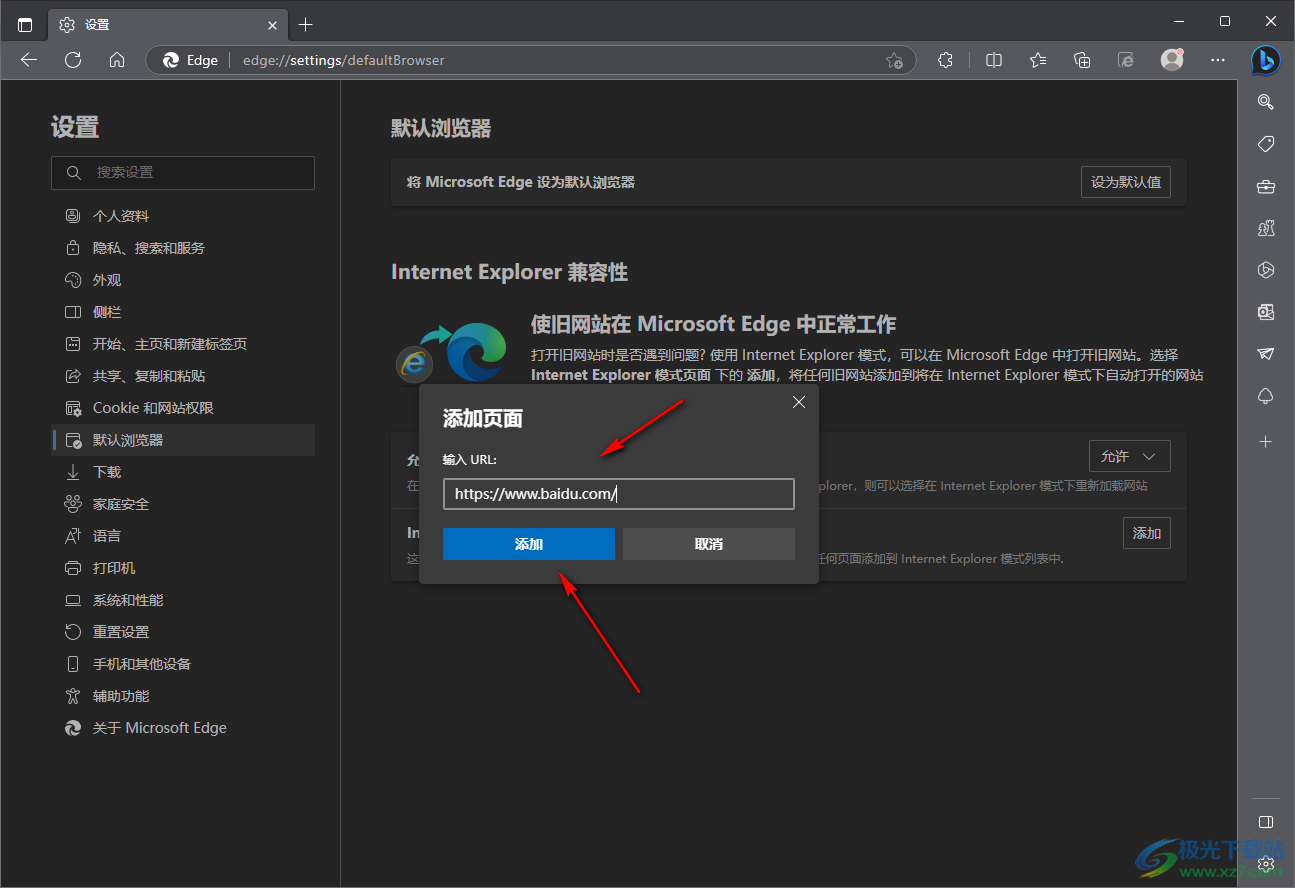Image resolution: width=1295 pixels, height=888 pixels.
Task: Open 关于 Microsoft Edge section
Action: click(183, 728)
